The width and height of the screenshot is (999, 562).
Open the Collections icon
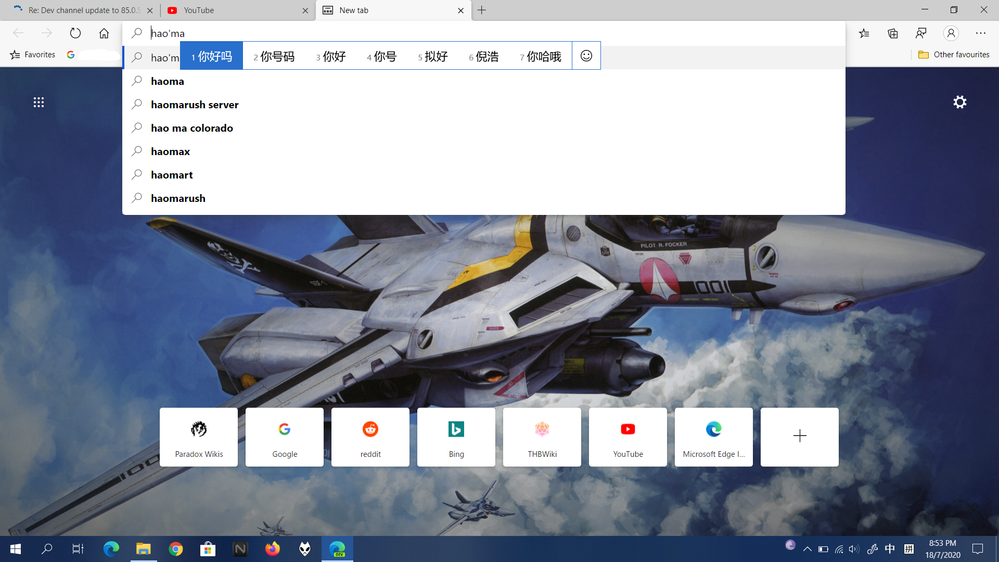[893, 33]
